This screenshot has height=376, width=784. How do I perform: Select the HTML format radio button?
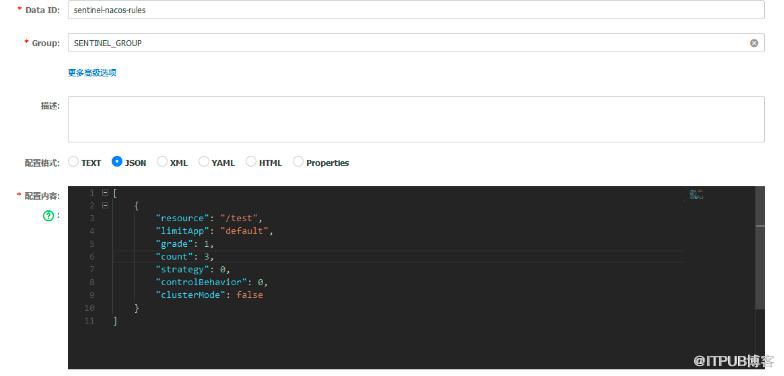pos(251,162)
